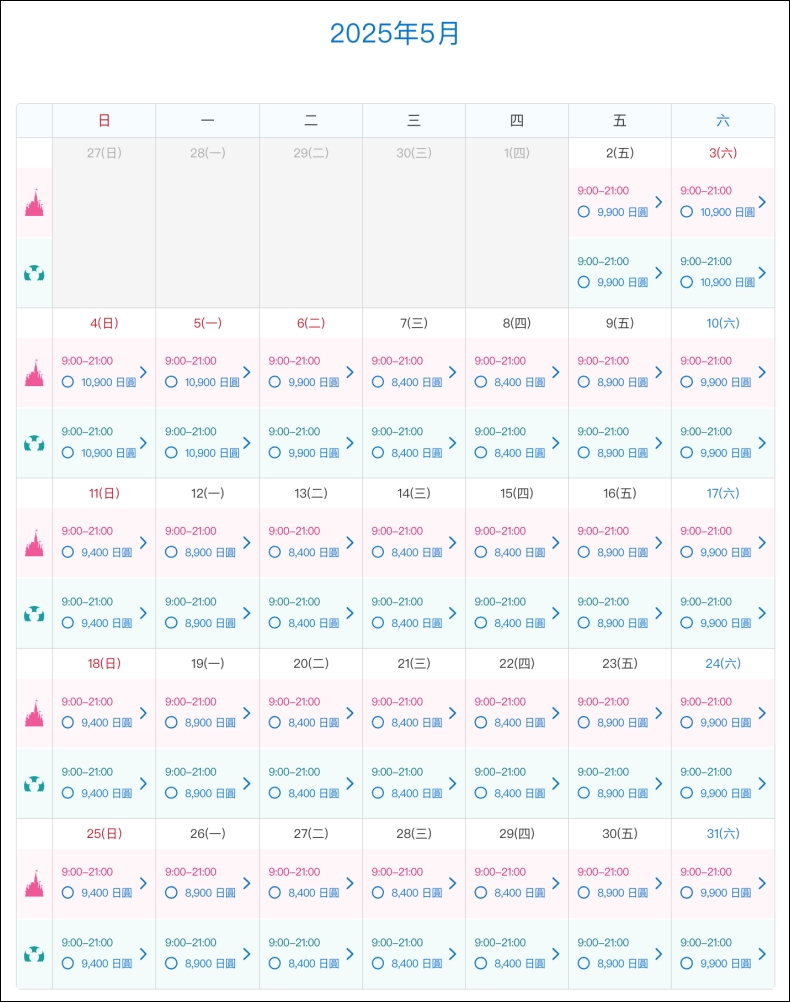Image resolution: width=790 pixels, height=1002 pixels.
Task: Click the castle icon in week of May 11
Action: point(34,543)
